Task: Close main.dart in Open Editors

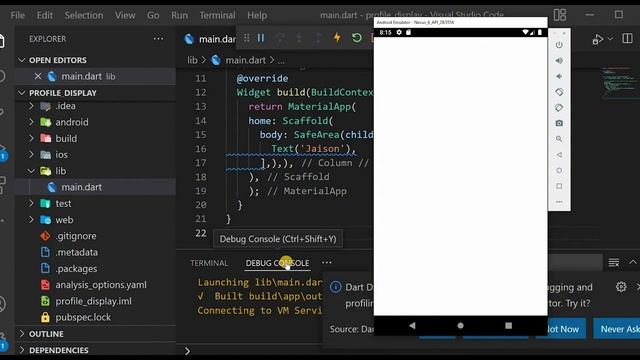Action: tap(38, 76)
